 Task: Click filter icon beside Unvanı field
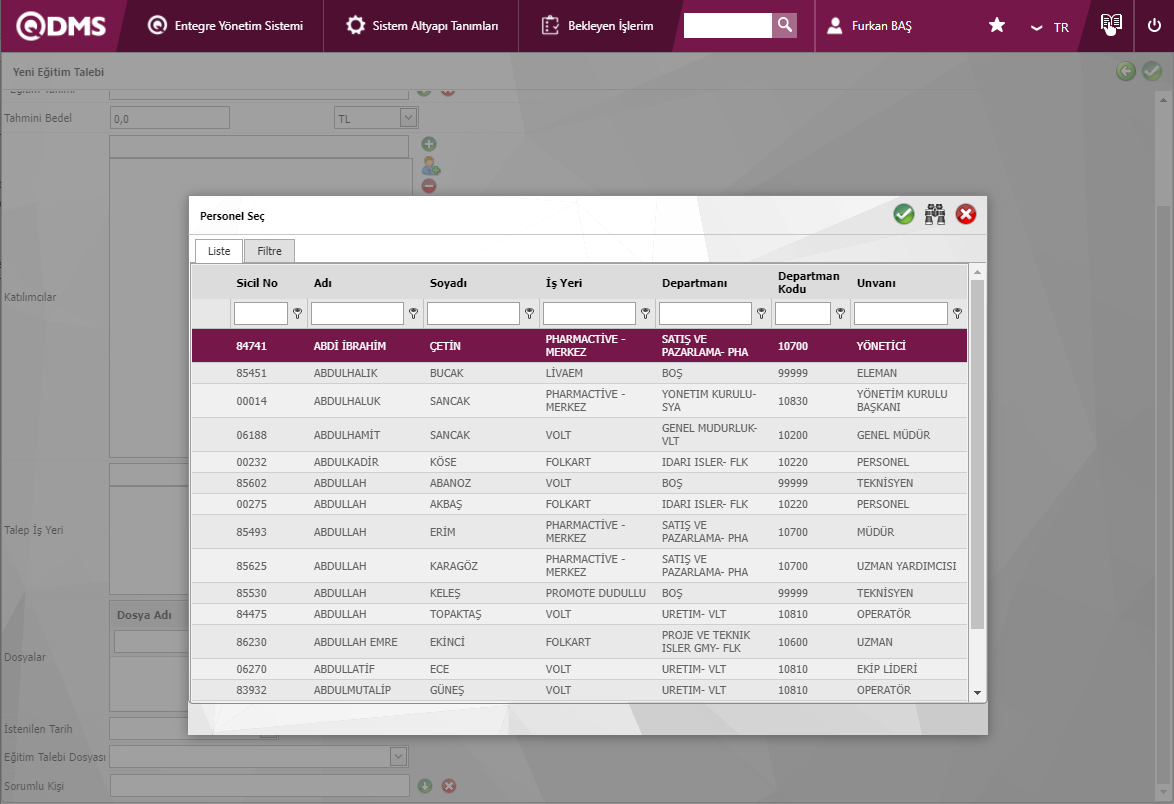[x=957, y=314]
